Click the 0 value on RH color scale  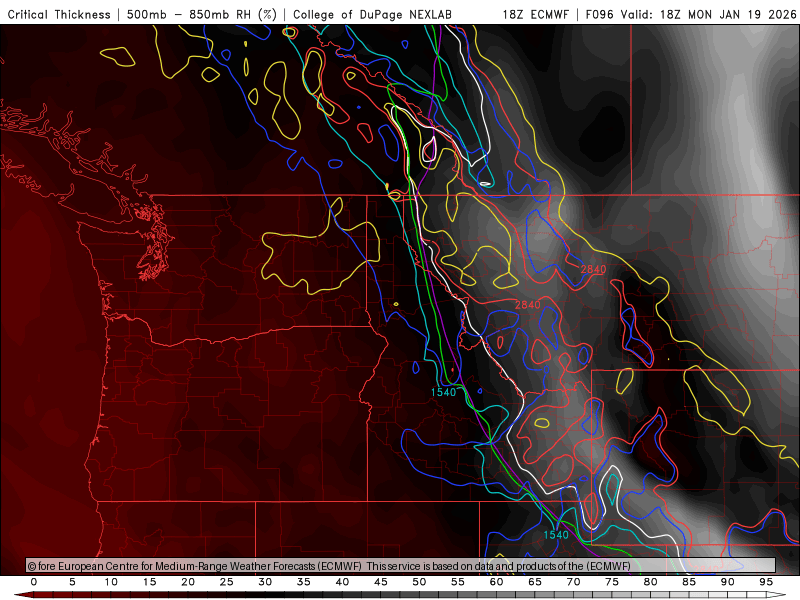[34, 582]
